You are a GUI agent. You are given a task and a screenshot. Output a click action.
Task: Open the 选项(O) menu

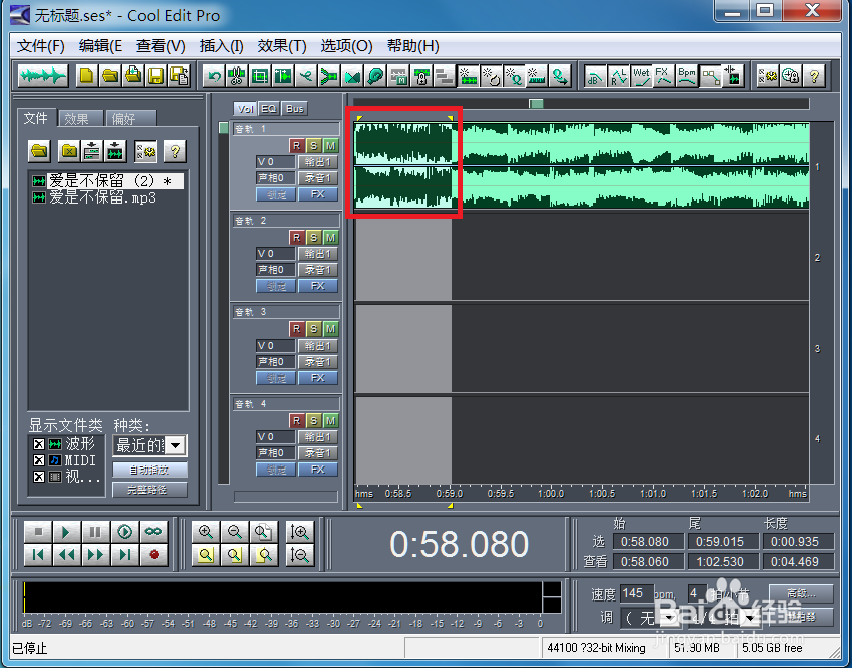pyautogui.click(x=346, y=46)
